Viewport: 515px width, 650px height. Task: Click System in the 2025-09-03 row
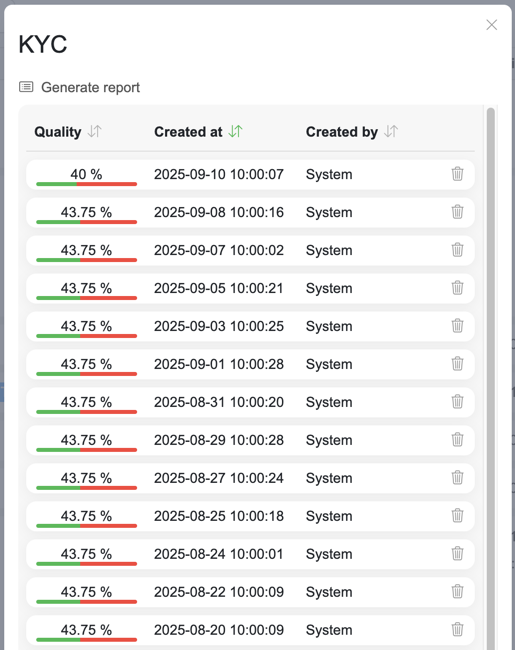point(329,327)
